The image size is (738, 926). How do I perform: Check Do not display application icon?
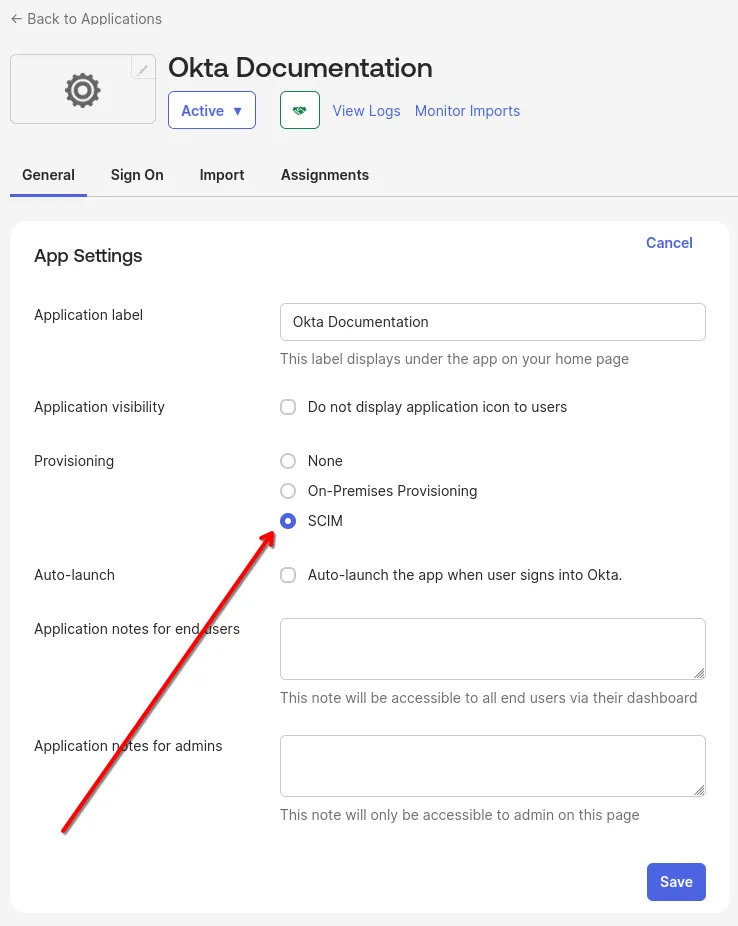pos(288,407)
